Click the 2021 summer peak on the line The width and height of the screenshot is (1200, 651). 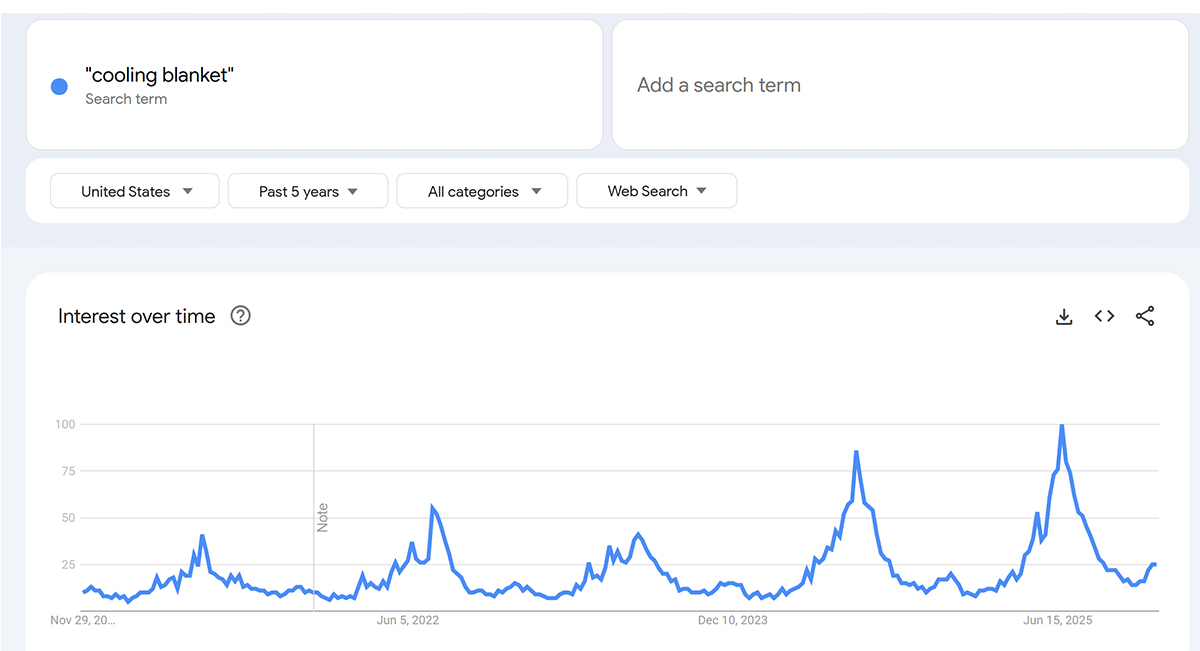click(202, 536)
